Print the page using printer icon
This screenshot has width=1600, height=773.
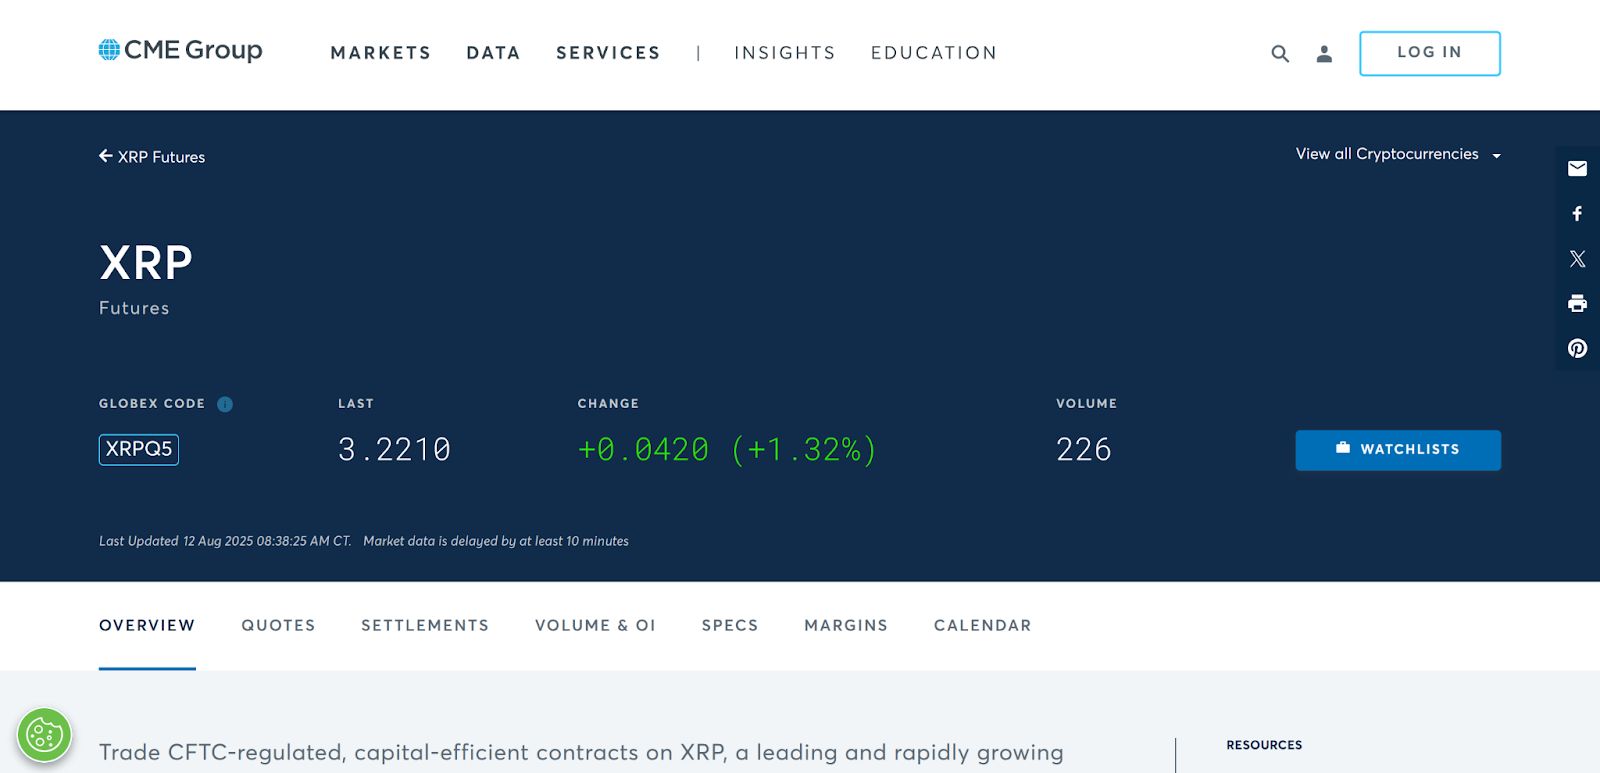[x=1577, y=303]
